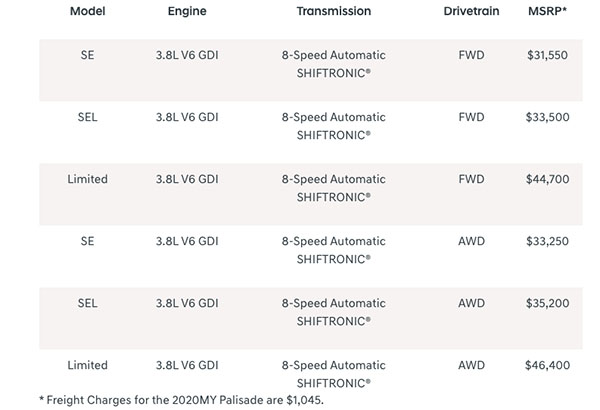The width and height of the screenshot is (600, 410).
Task: Click the freight charges footnote text
Action: tap(181, 400)
